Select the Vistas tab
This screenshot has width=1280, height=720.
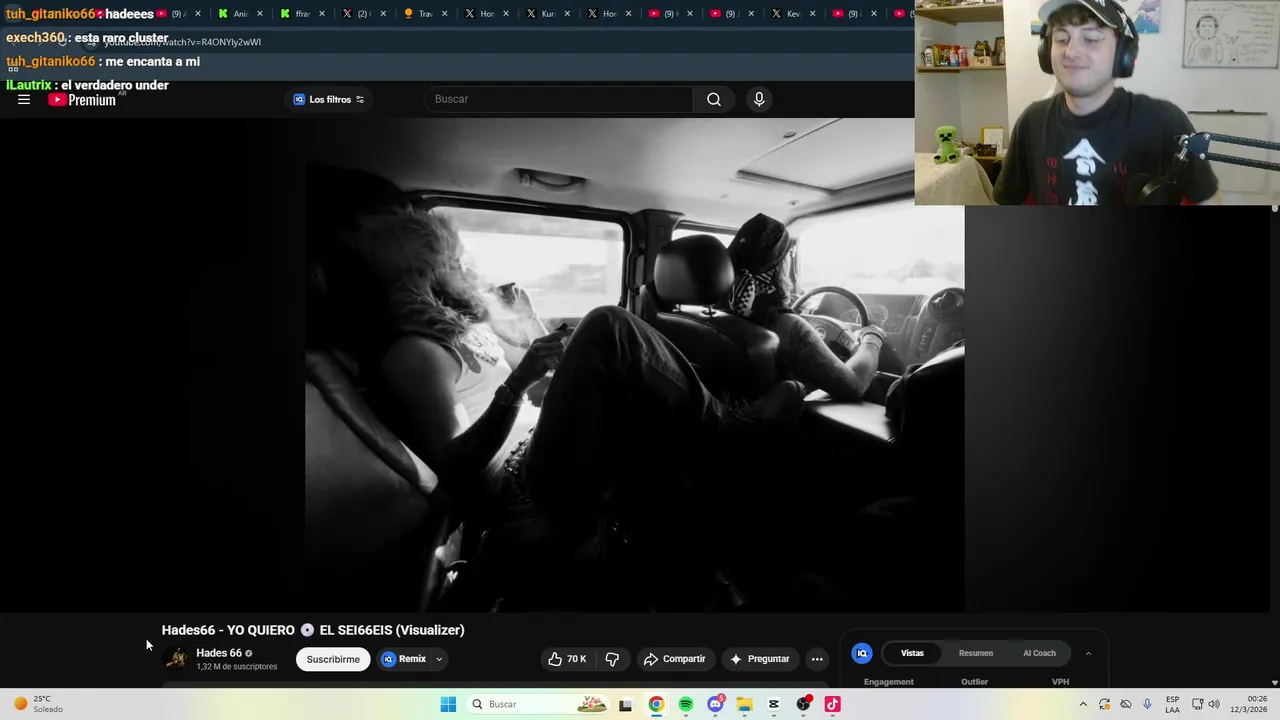912,653
